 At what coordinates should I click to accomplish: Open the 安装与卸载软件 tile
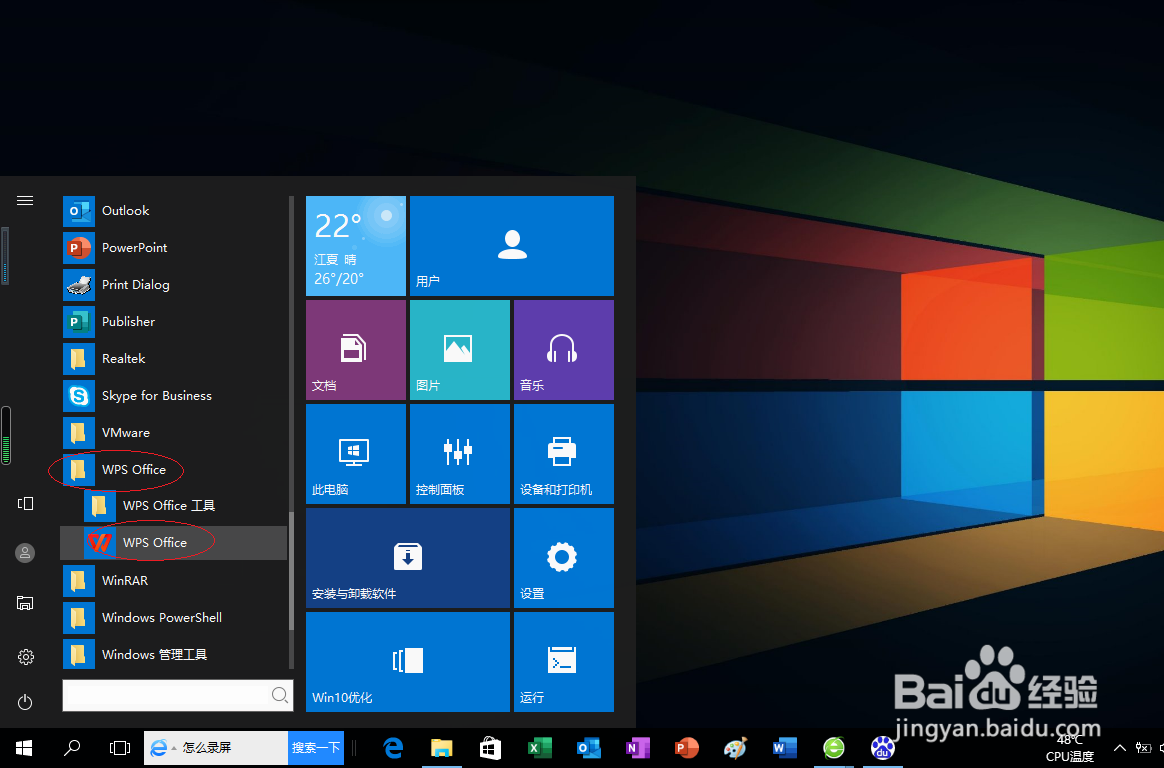point(408,558)
